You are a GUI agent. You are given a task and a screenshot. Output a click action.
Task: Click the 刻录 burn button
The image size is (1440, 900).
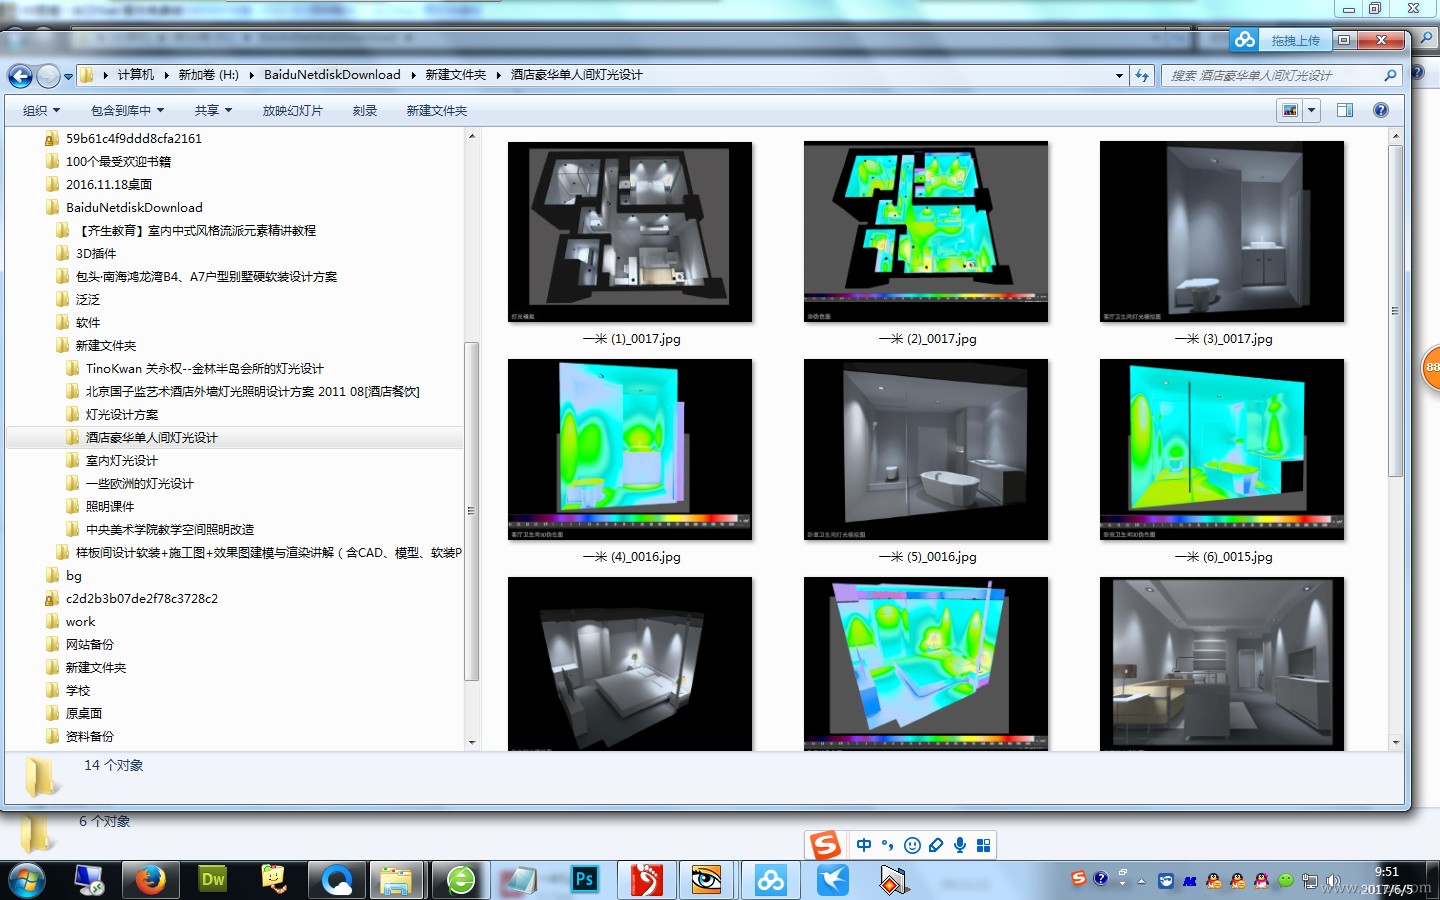click(x=364, y=111)
